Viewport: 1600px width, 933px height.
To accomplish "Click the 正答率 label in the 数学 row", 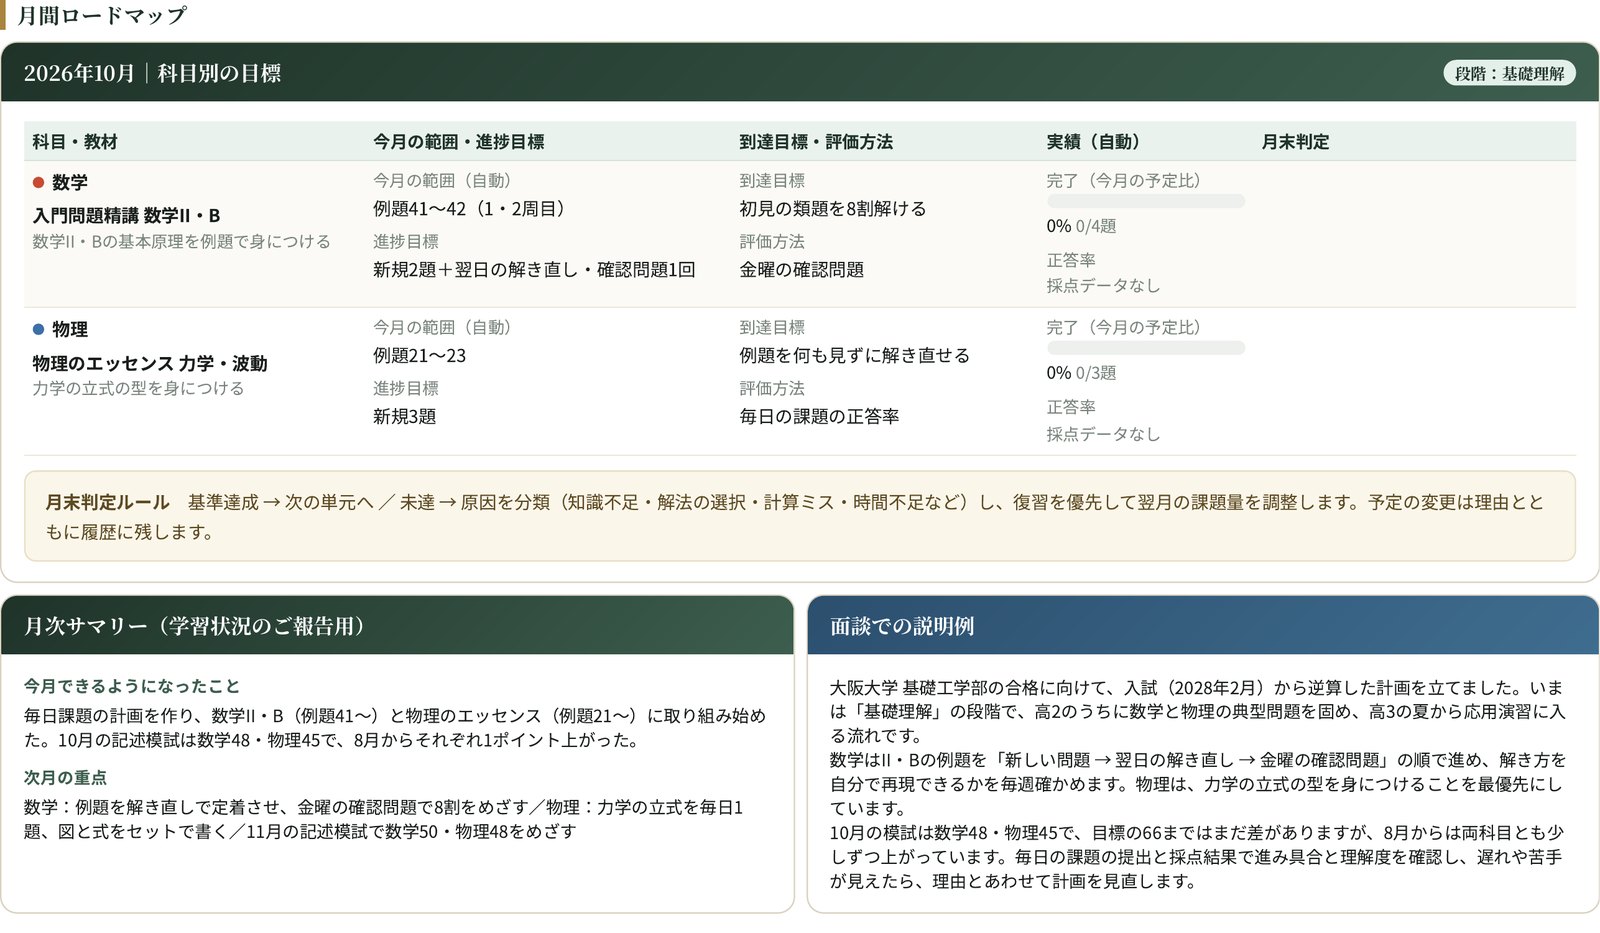I will pyautogui.click(x=1071, y=260).
